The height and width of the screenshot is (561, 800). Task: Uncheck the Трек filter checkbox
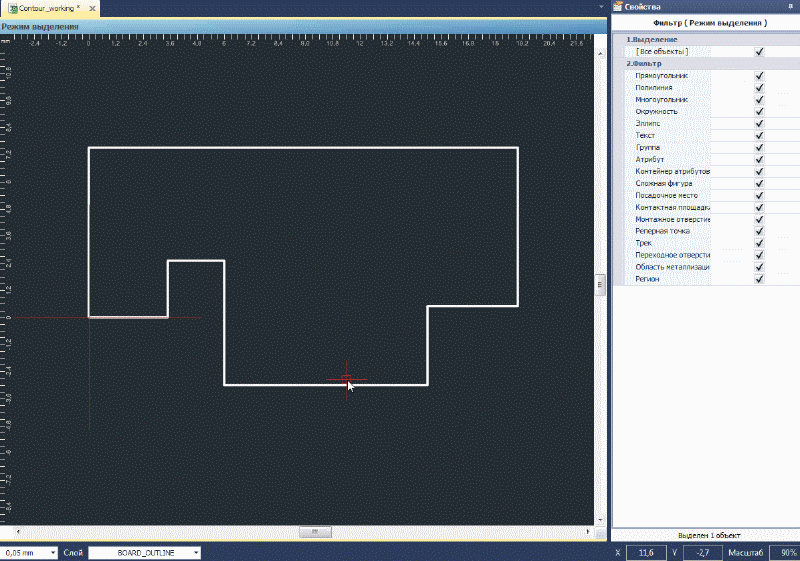760,243
